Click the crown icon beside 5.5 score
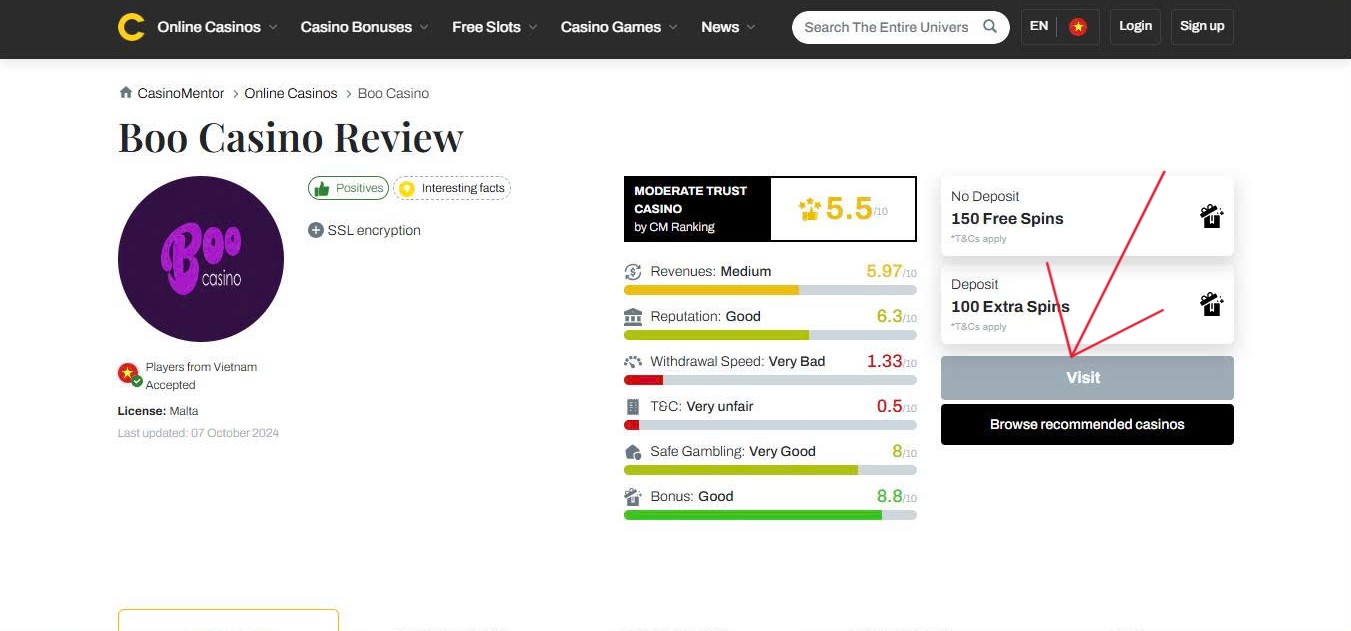The height and width of the screenshot is (631, 1351). coord(810,209)
